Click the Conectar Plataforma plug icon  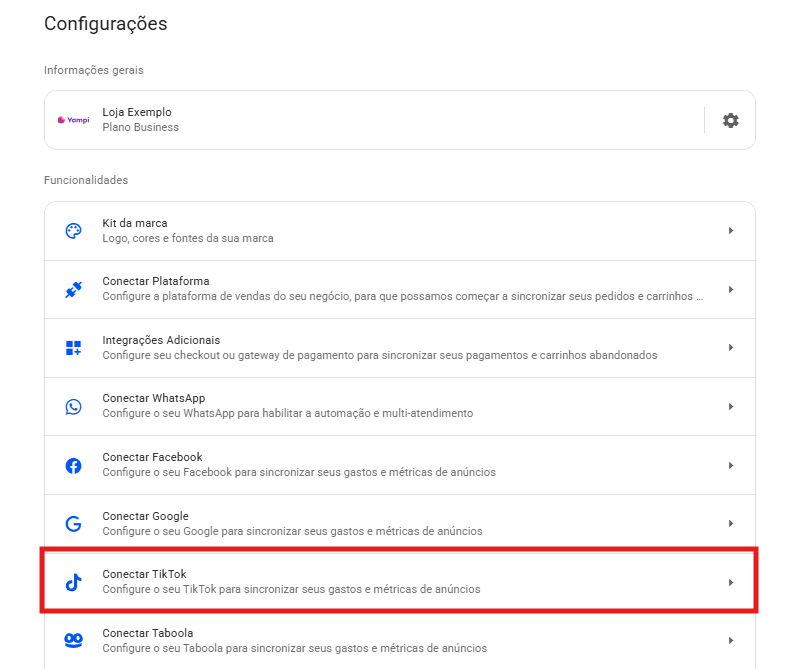[x=74, y=290]
